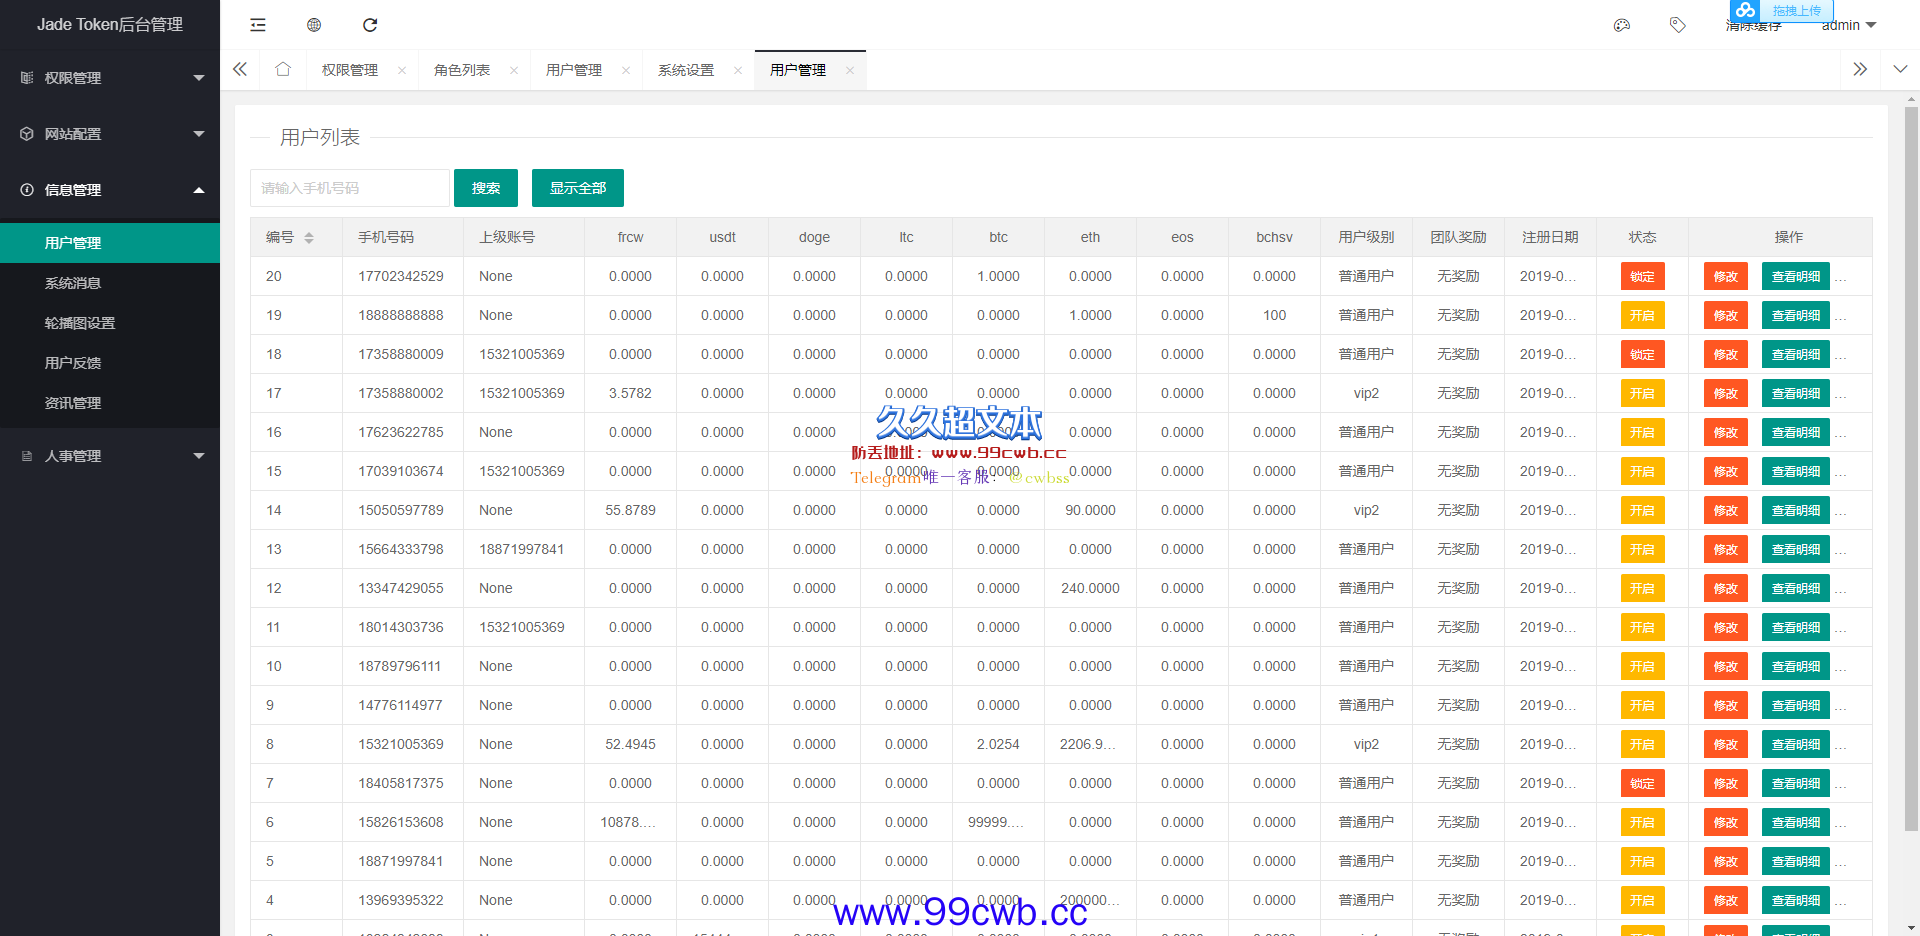1920x936 pixels.
Task: Close the 角色列表 tab
Action: 514,70
